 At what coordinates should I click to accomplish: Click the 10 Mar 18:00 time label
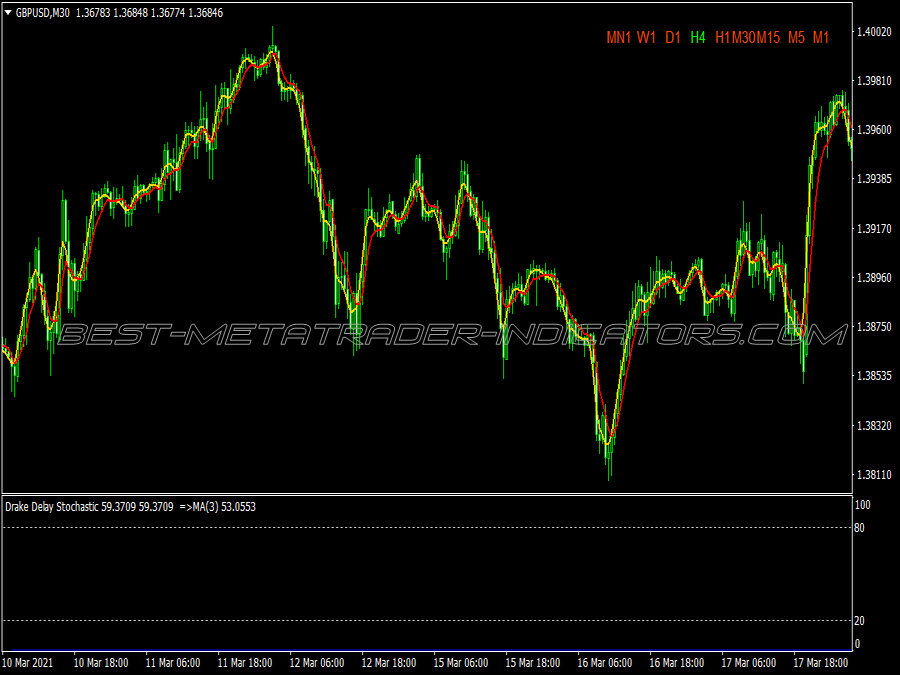101,663
